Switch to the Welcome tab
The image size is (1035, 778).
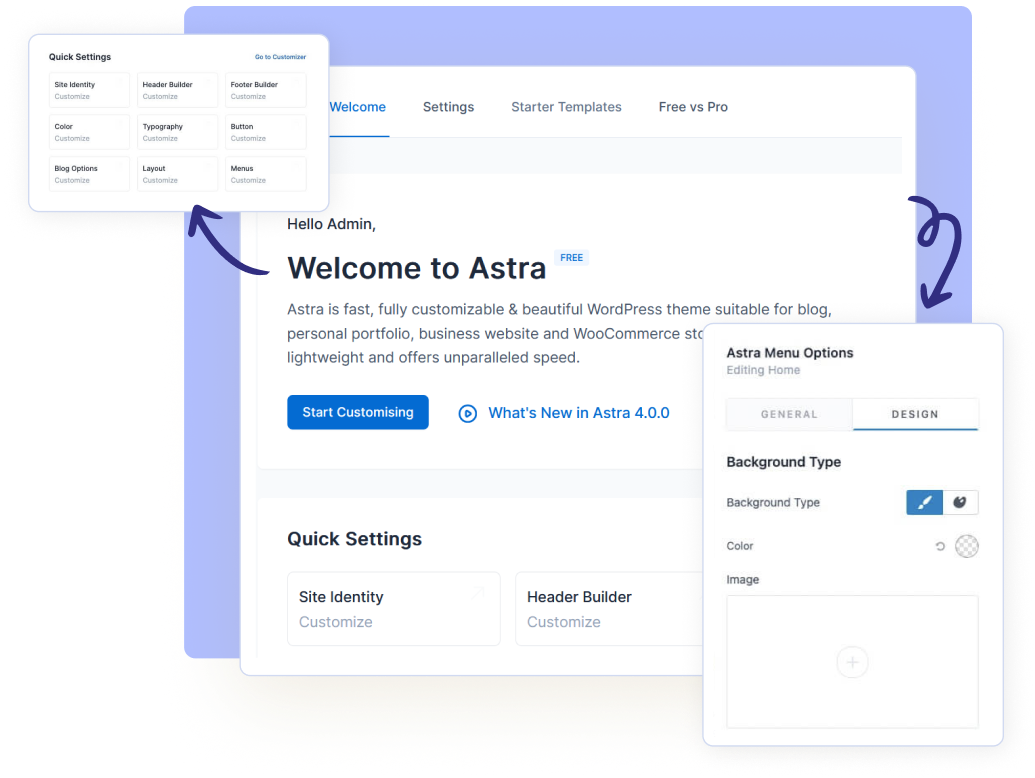[358, 107]
